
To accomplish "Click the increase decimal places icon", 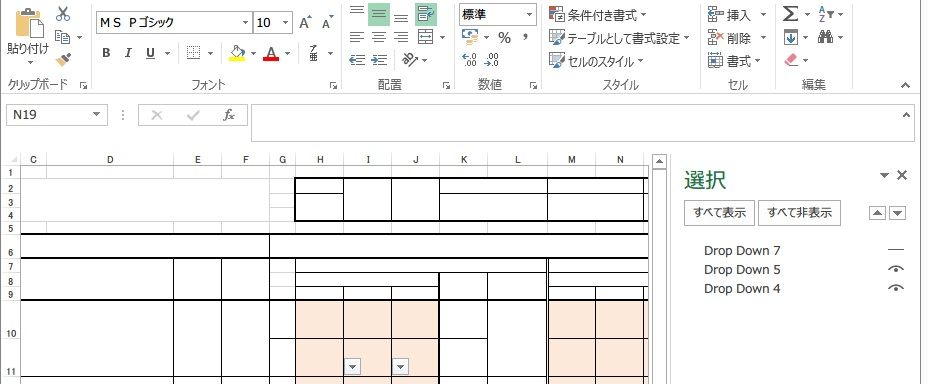I will 469,60.
